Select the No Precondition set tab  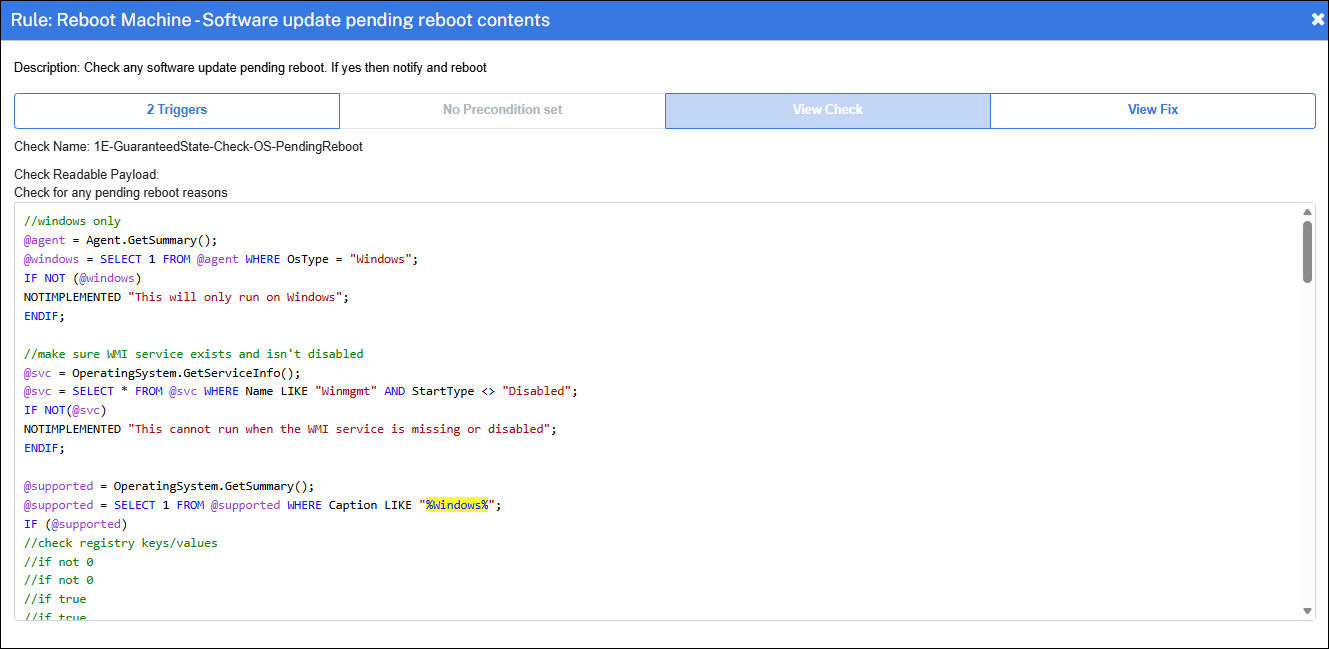tap(502, 110)
